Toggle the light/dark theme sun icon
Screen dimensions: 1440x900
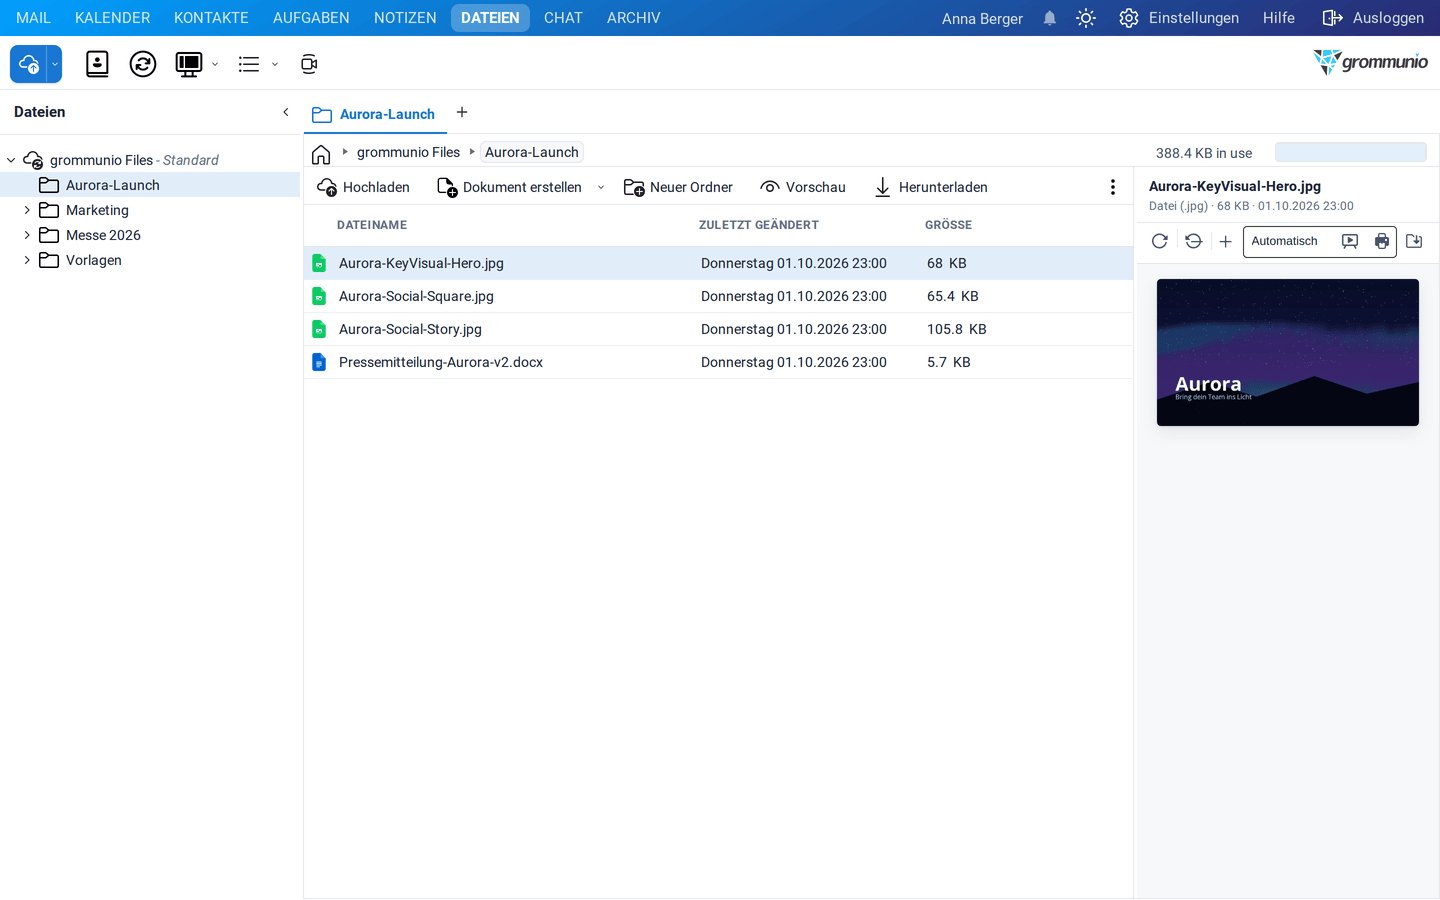pyautogui.click(x=1086, y=18)
